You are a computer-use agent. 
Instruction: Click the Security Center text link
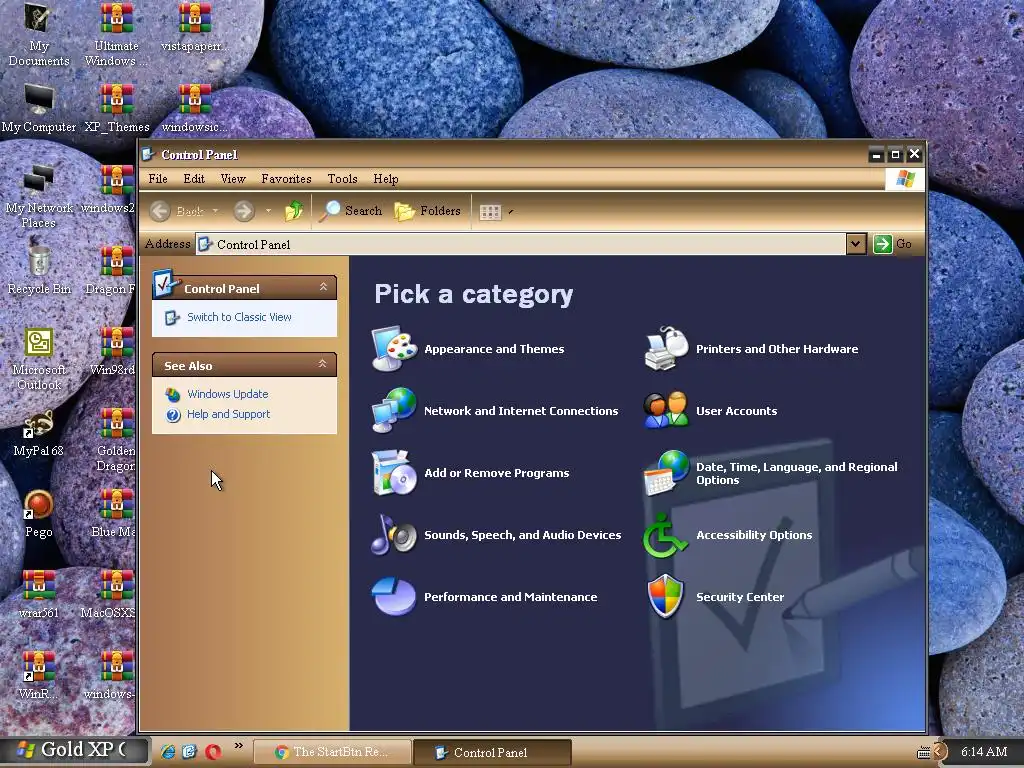(740, 596)
